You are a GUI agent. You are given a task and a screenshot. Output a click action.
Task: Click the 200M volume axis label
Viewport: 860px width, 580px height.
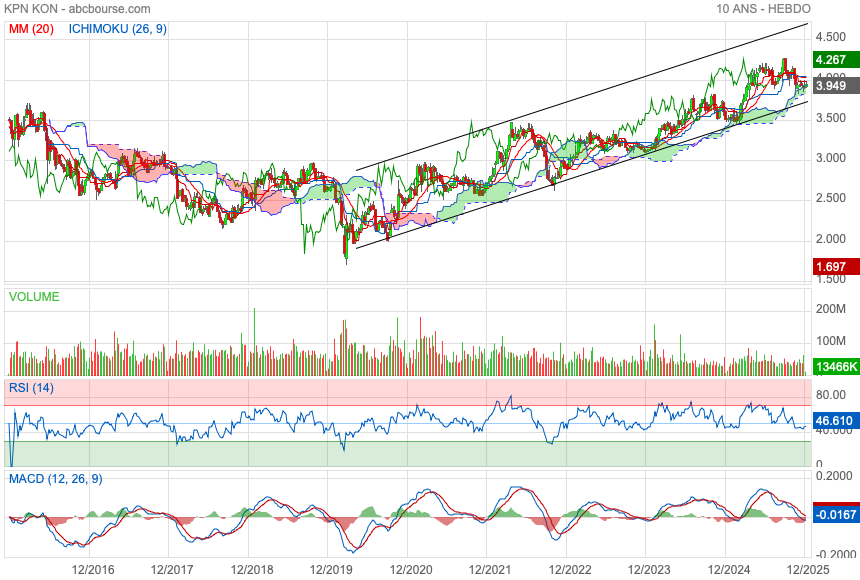click(x=832, y=310)
